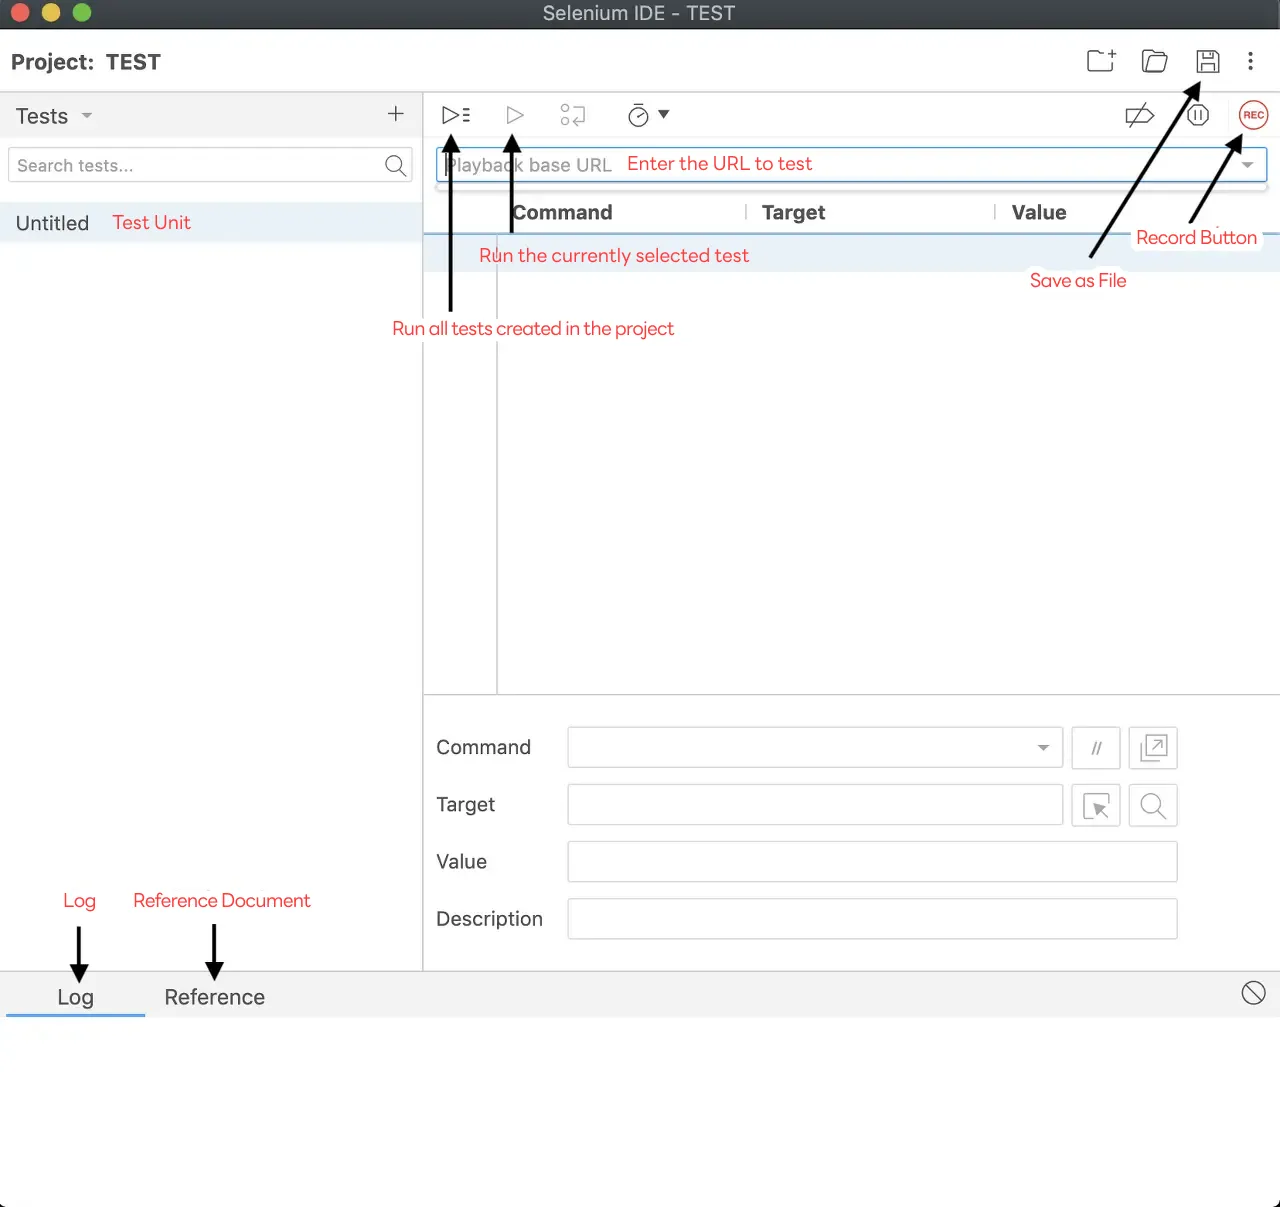Open the three-dot more options menu
The width and height of the screenshot is (1280, 1207).
pyautogui.click(x=1250, y=61)
